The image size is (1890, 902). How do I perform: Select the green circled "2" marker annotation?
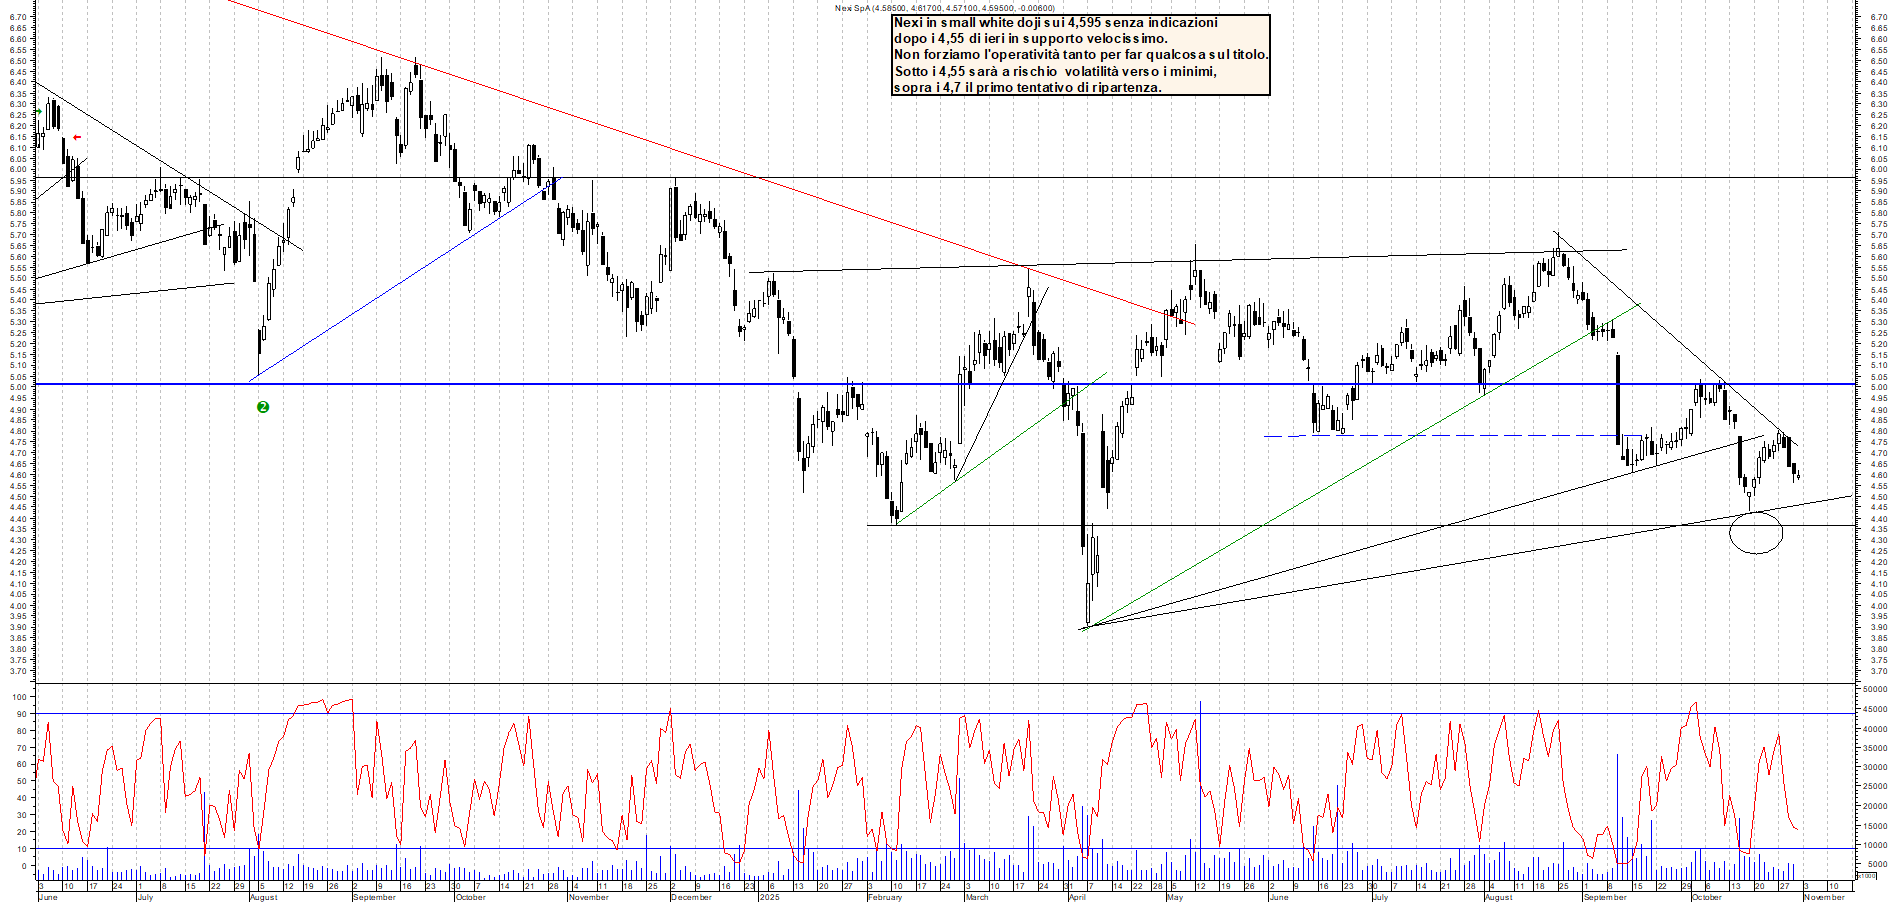(x=264, y=407)
